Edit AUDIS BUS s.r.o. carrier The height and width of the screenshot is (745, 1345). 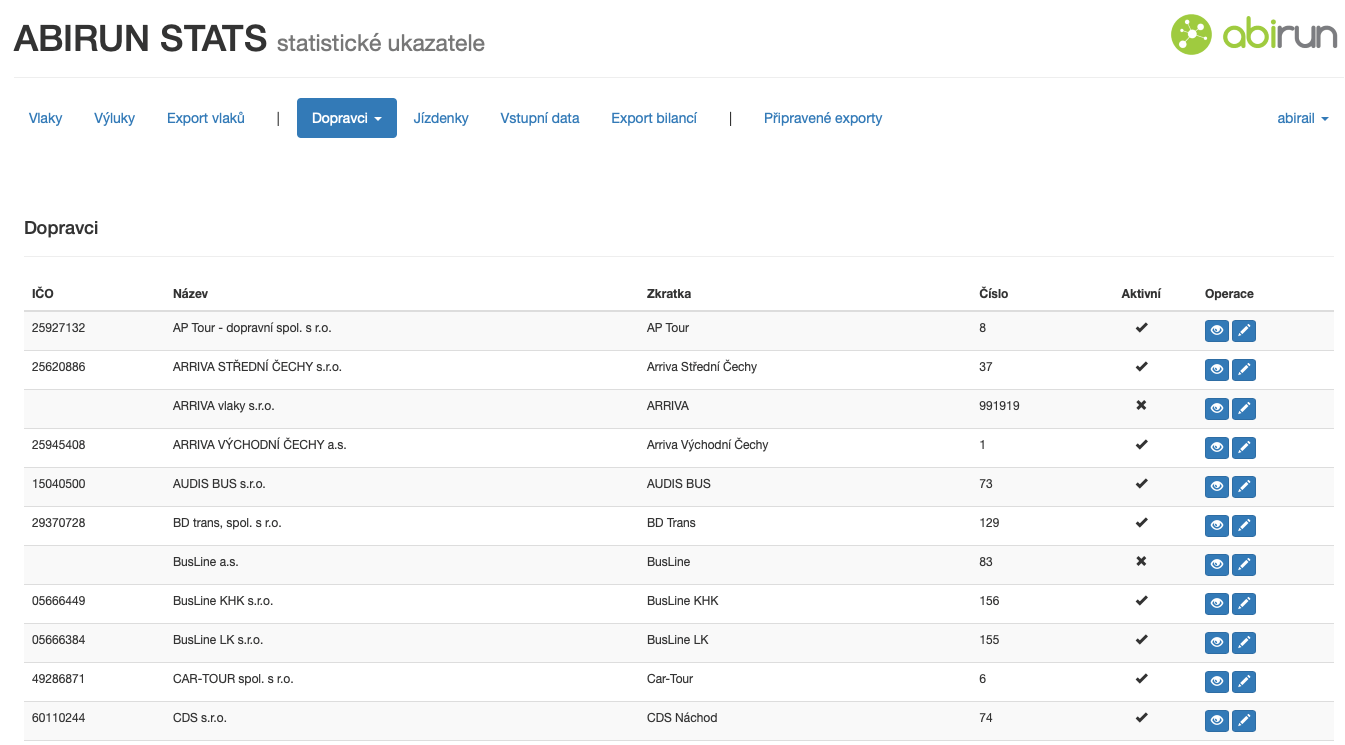(1244, 487)
